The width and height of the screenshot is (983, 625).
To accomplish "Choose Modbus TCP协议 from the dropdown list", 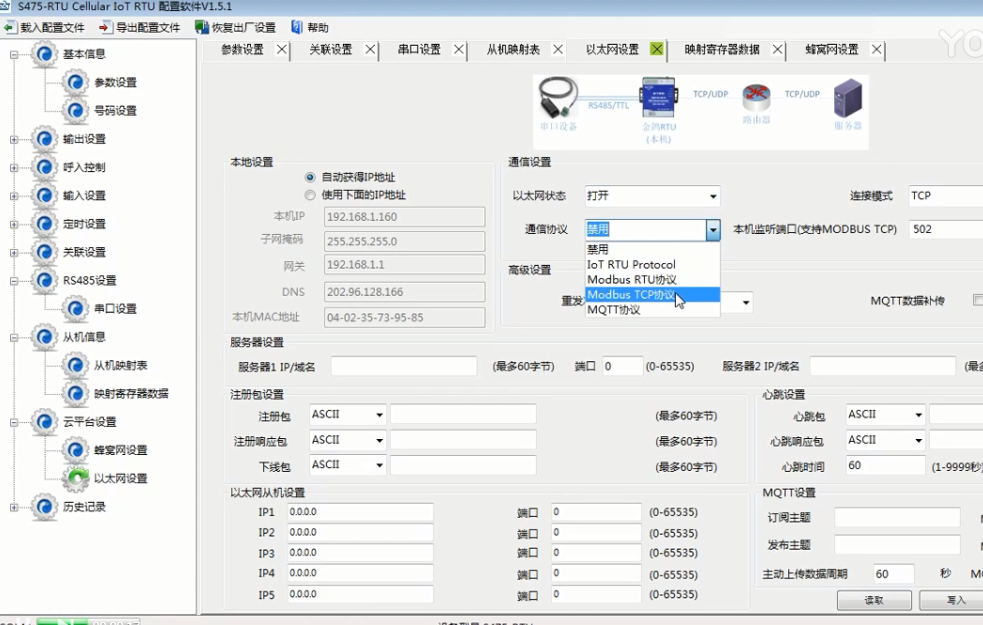I will click(x=631, y=295).
